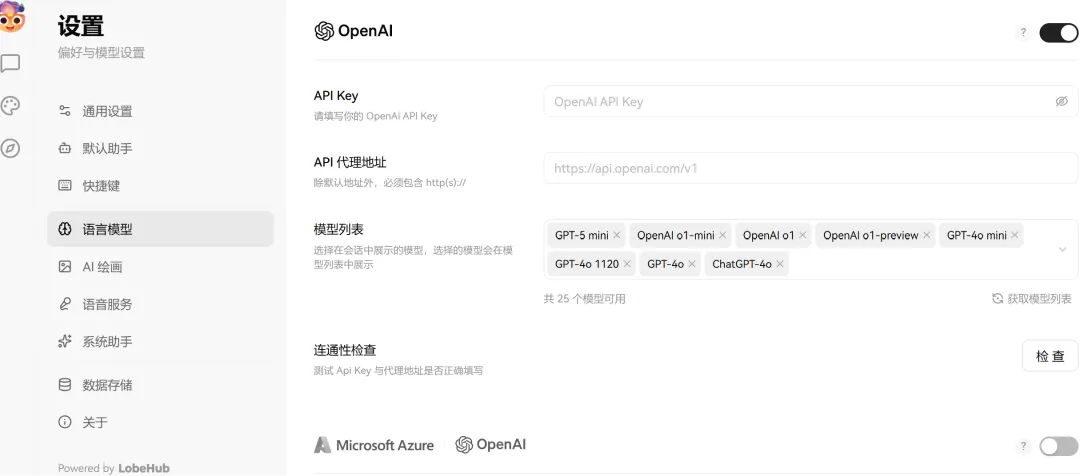
Task: Click the Microsoft Azure logo
Action: point(374,445)
